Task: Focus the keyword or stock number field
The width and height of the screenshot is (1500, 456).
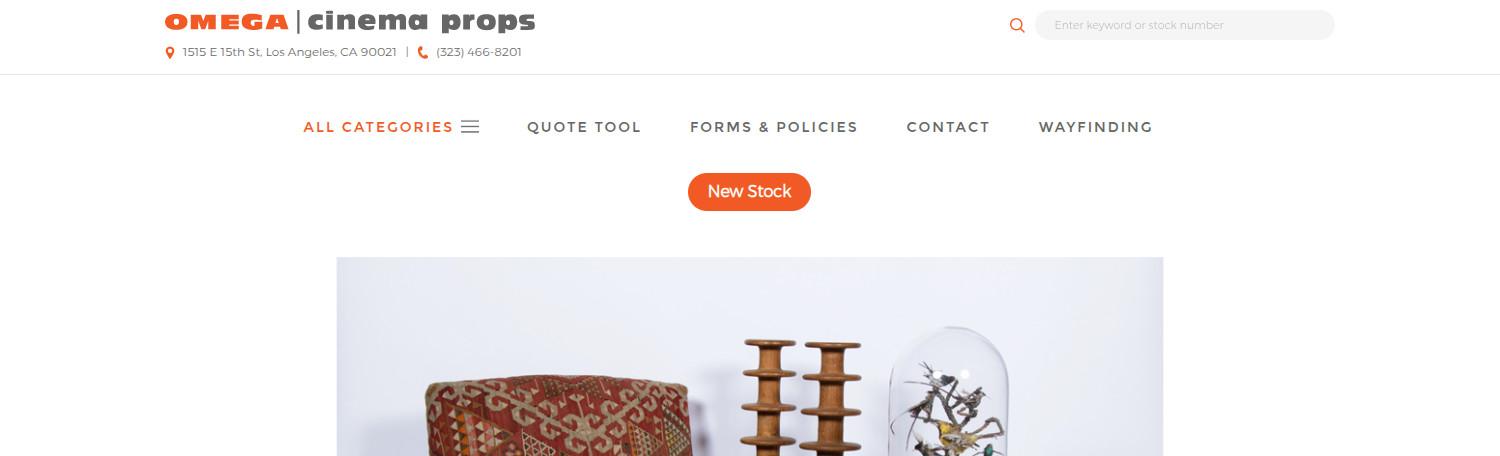Action: pyautogui.click(x=1184, y=25)
